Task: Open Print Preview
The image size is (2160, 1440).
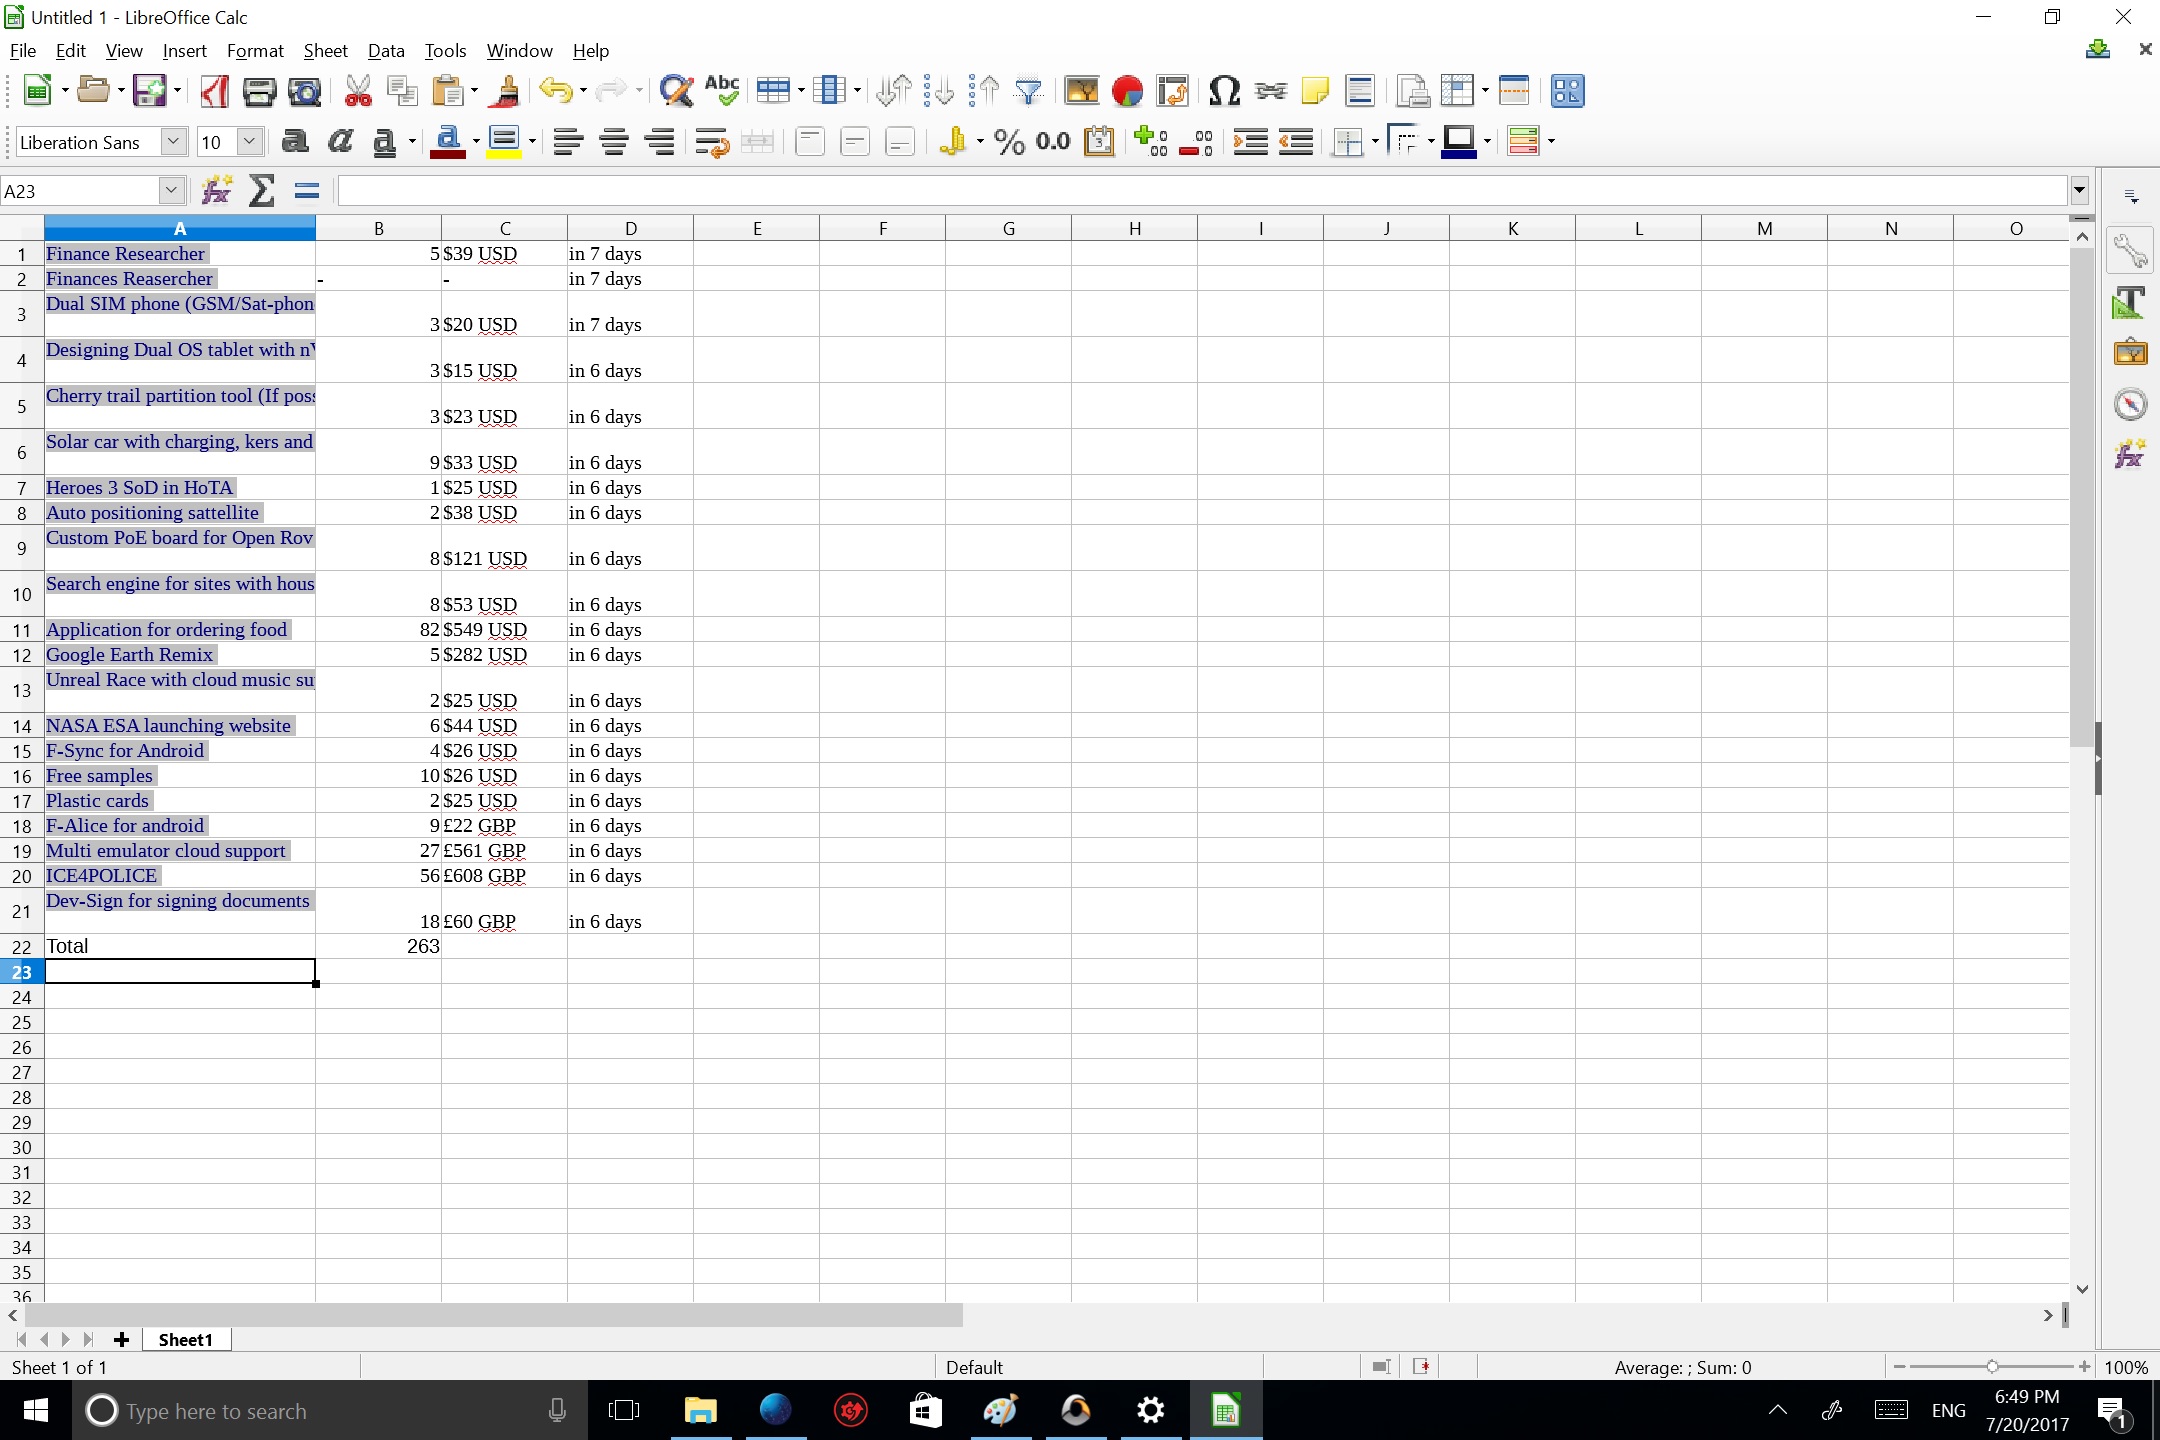Action: [x=304, y=91]
